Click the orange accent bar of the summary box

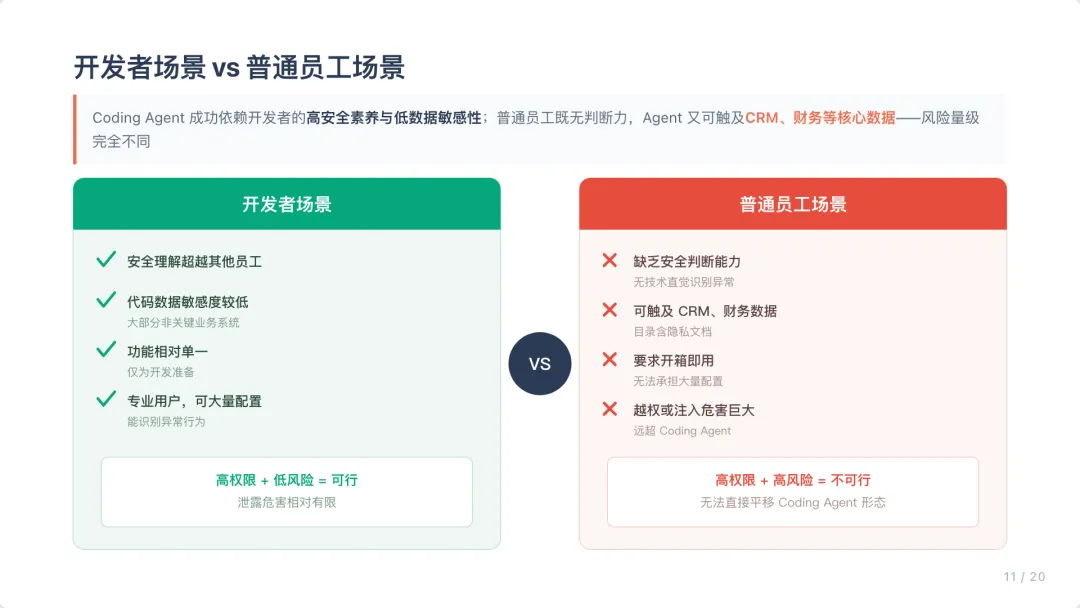pyautogui.click(x=75, y=129)
